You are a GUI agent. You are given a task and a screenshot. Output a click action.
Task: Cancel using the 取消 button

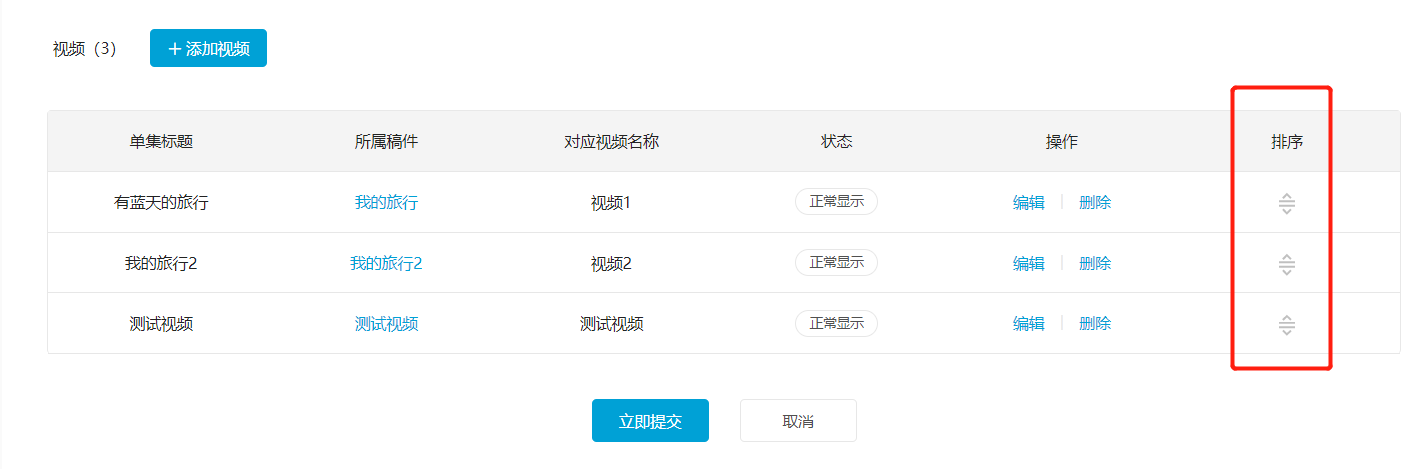(x=798, y=421)
